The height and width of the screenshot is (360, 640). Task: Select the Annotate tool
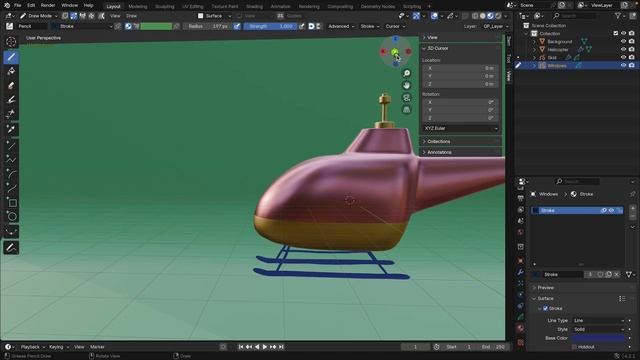click(11, 248)
